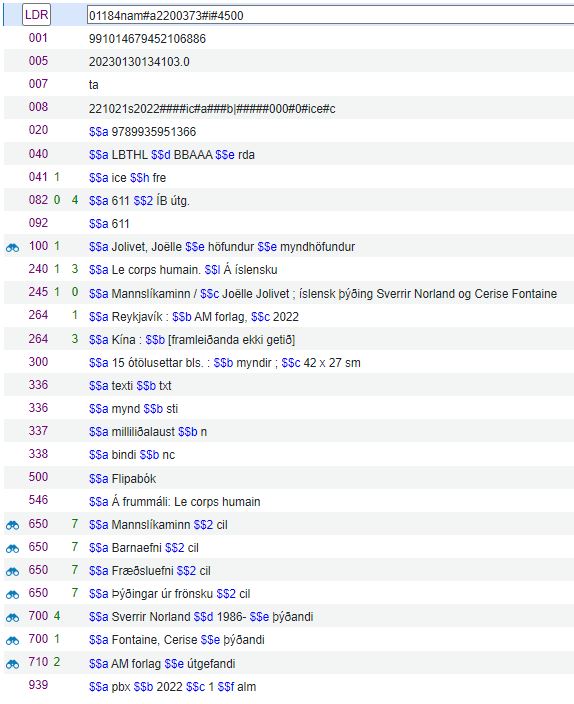Click Kína manufacture statement row

click(x=192, y=340)
